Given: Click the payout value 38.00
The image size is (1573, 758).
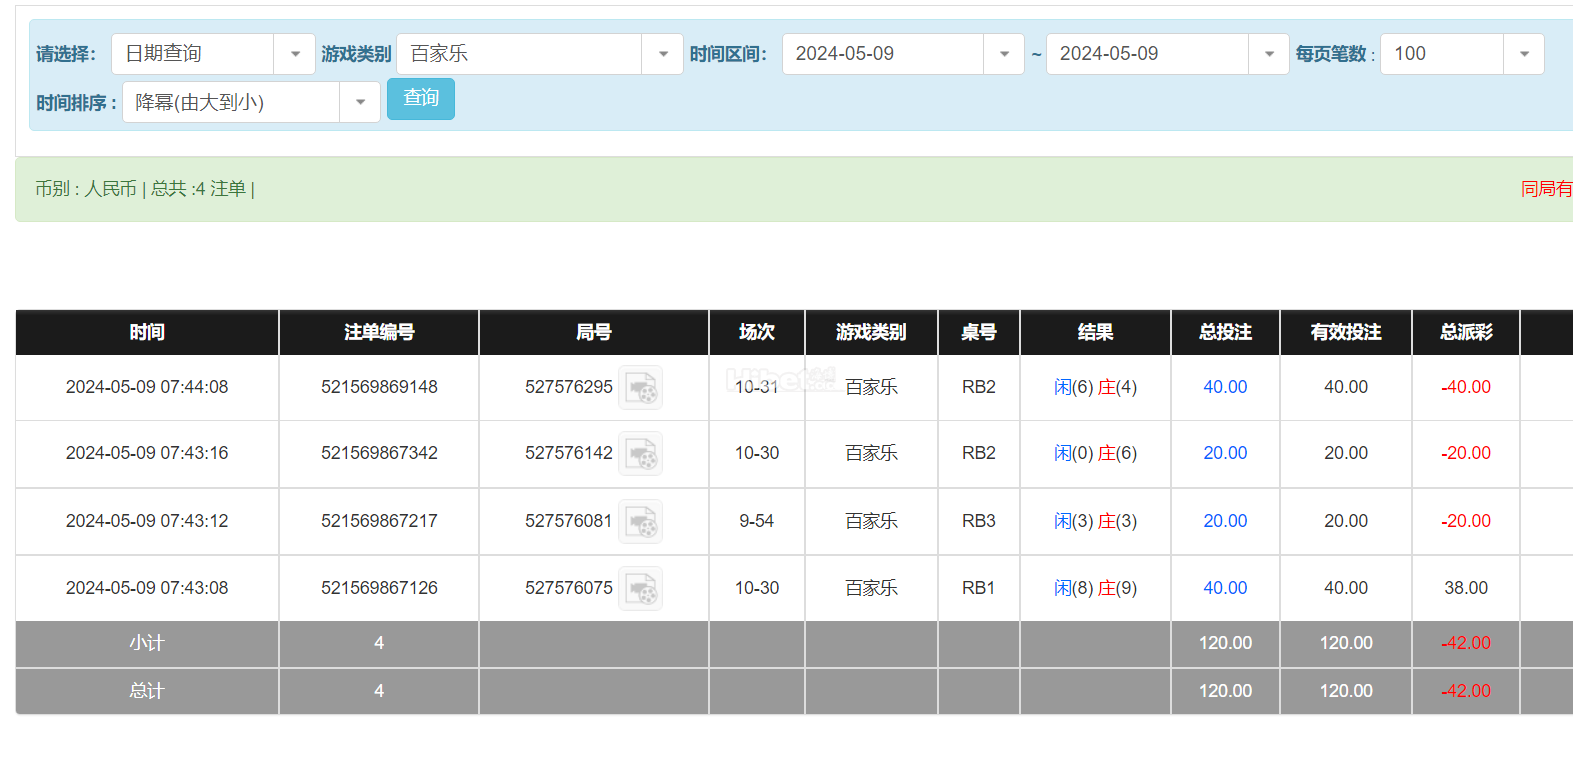Looking at the screenshot, I should coord(1466,588).
